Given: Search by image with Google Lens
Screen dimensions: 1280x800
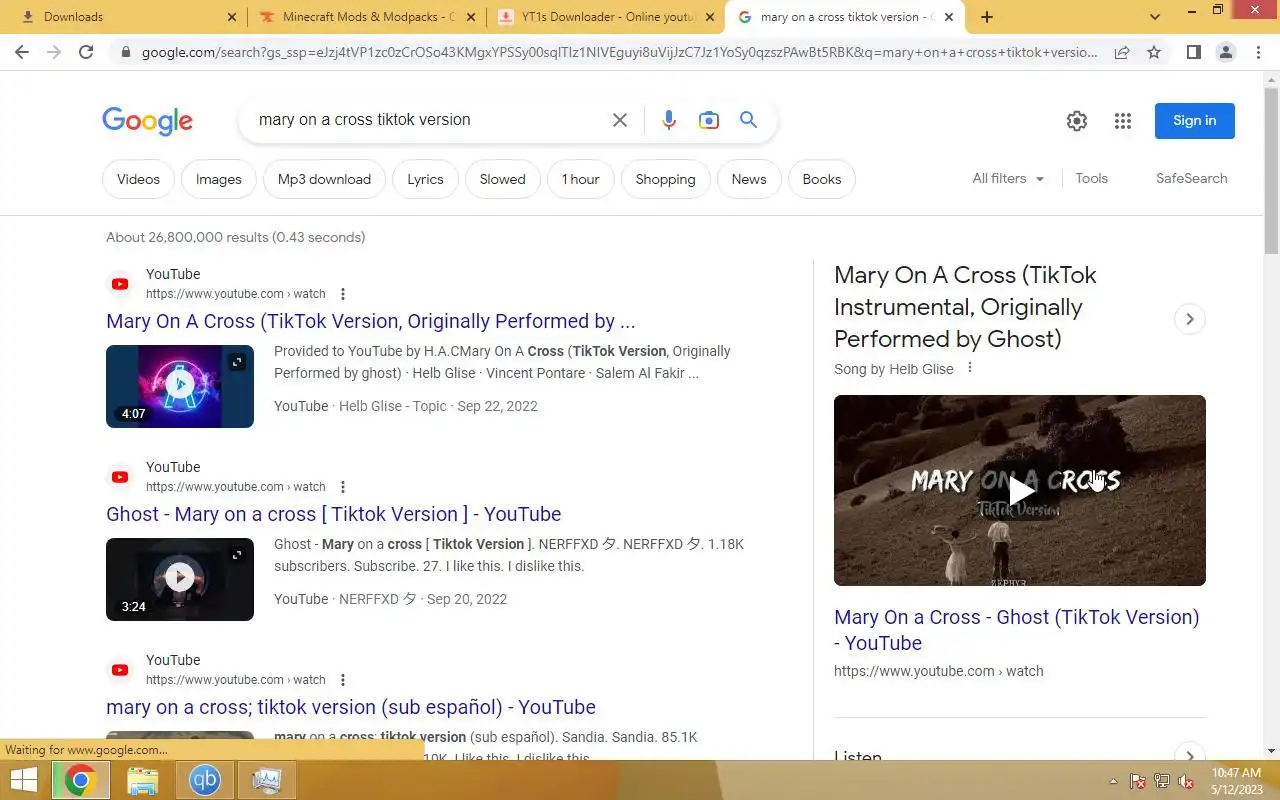Looking at the screenshot, I should coord(709,120).
